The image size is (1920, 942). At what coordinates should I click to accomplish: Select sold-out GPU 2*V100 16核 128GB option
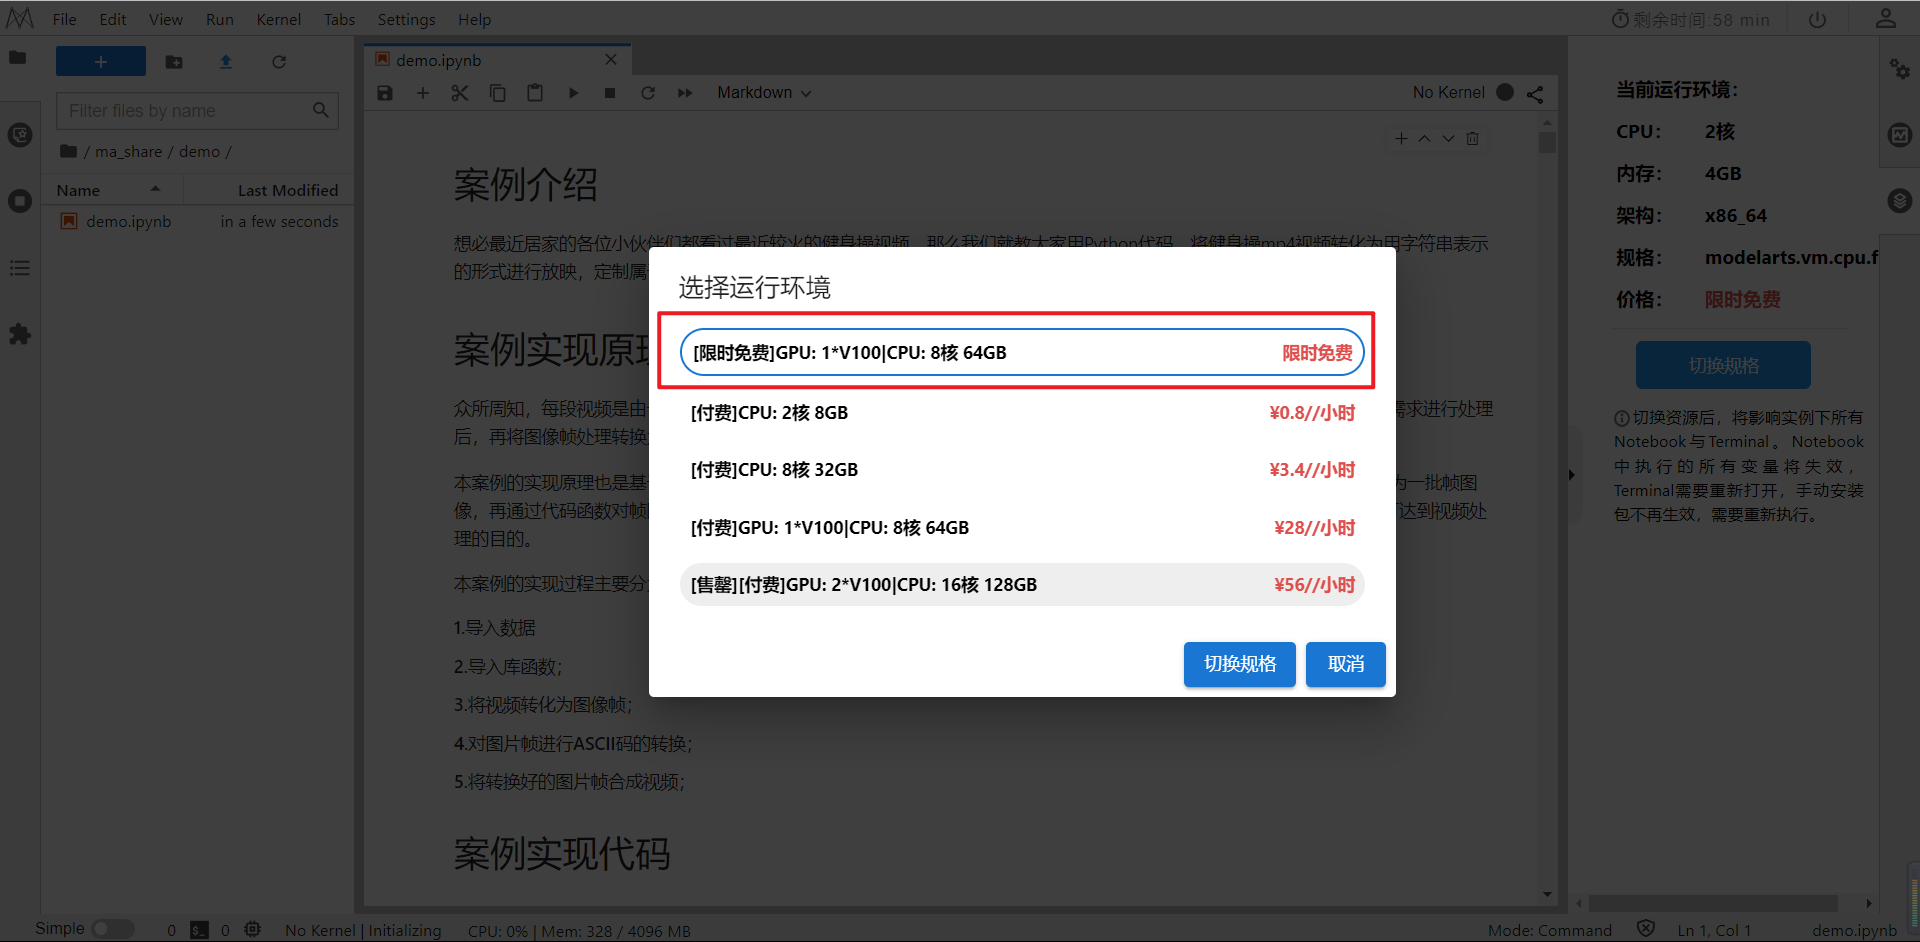1022,585
